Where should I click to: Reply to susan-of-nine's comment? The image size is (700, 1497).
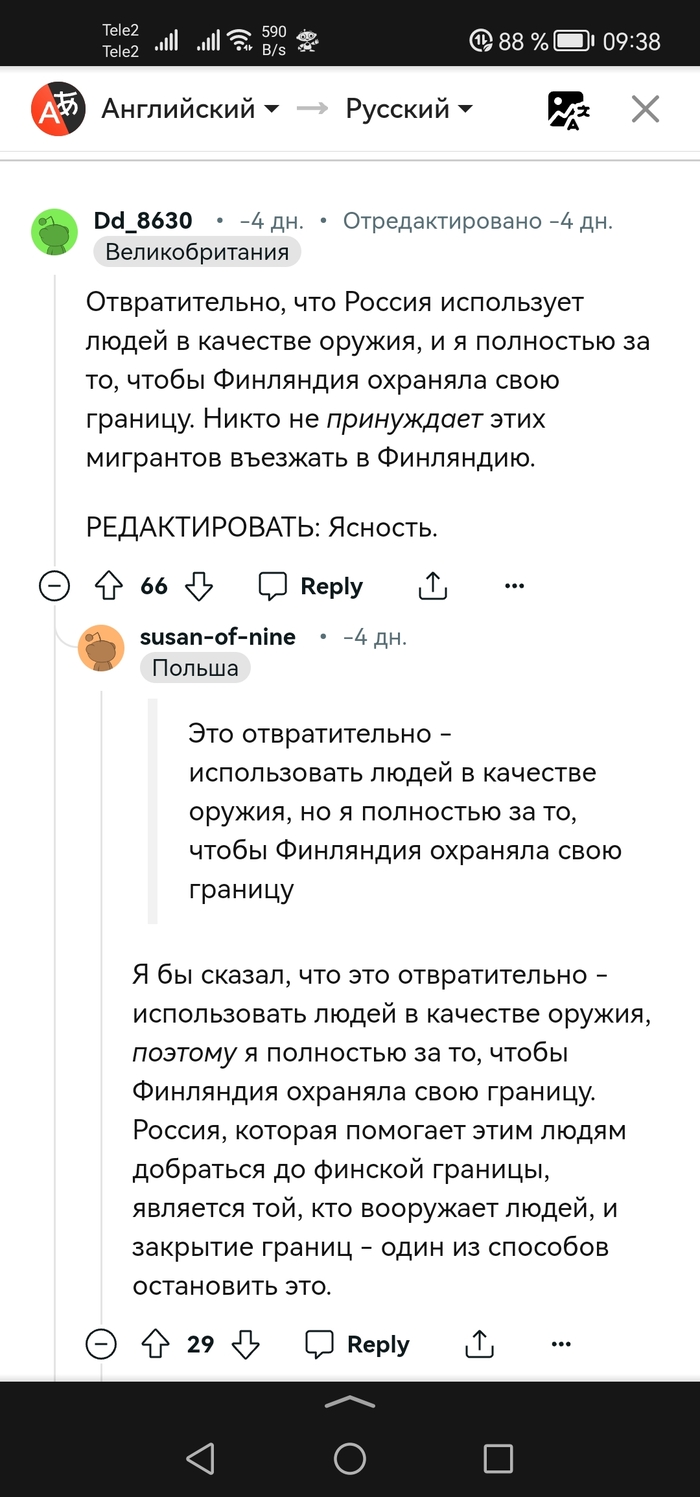point(357,1344)
